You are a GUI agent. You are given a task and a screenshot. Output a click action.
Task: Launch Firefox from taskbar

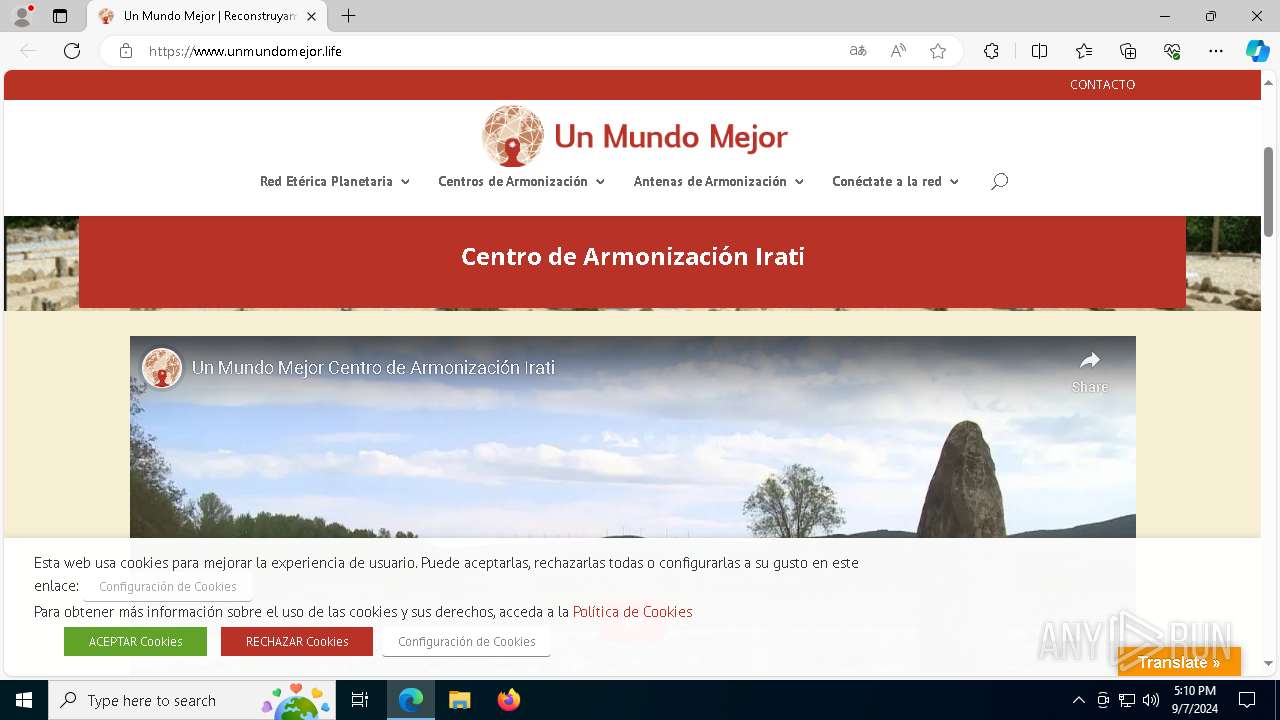click(509, 700)
